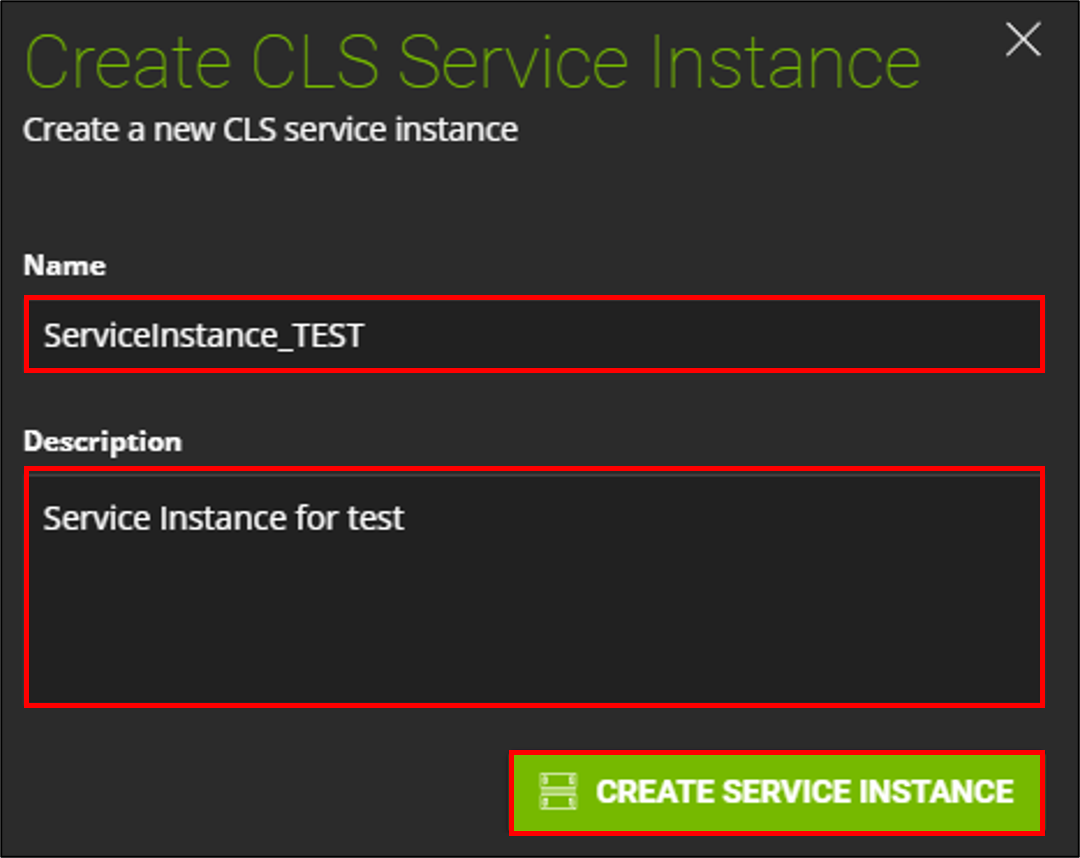Submit the form using the green button

click(777, 793)
